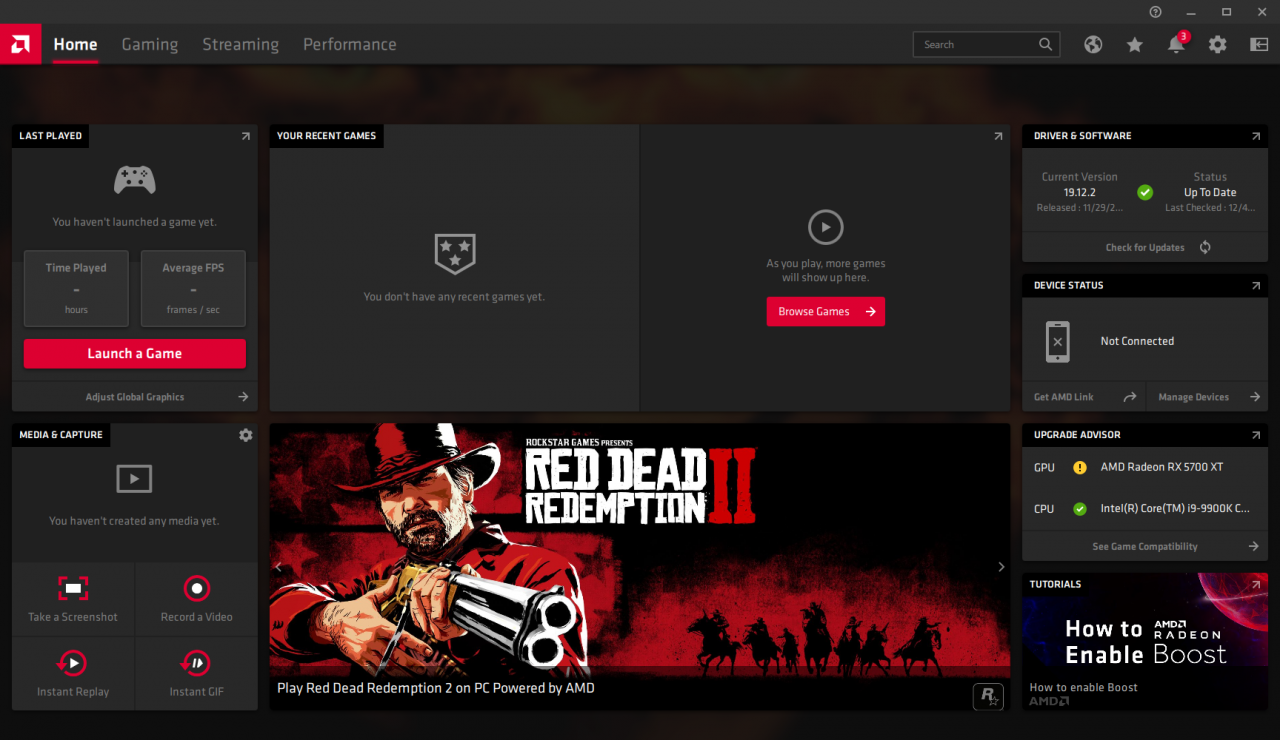The image size is (1280, 740).
Task: Open See Game Compatibility
Action: tap(1145, 547)
